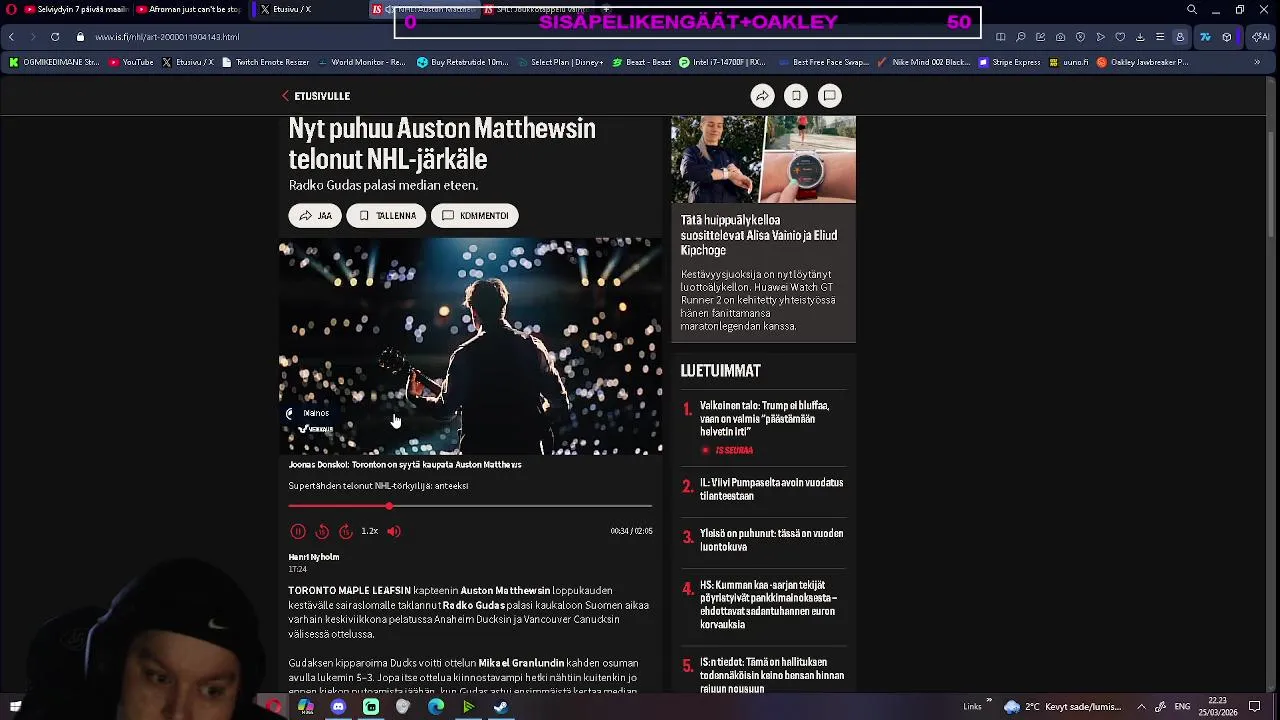Image resolution: width=1280 pixels, height=720 pixels.
Task: Click the Joonas Donskoi Toronto video caption
Action: pyautogui.click(x=405, y=465)
